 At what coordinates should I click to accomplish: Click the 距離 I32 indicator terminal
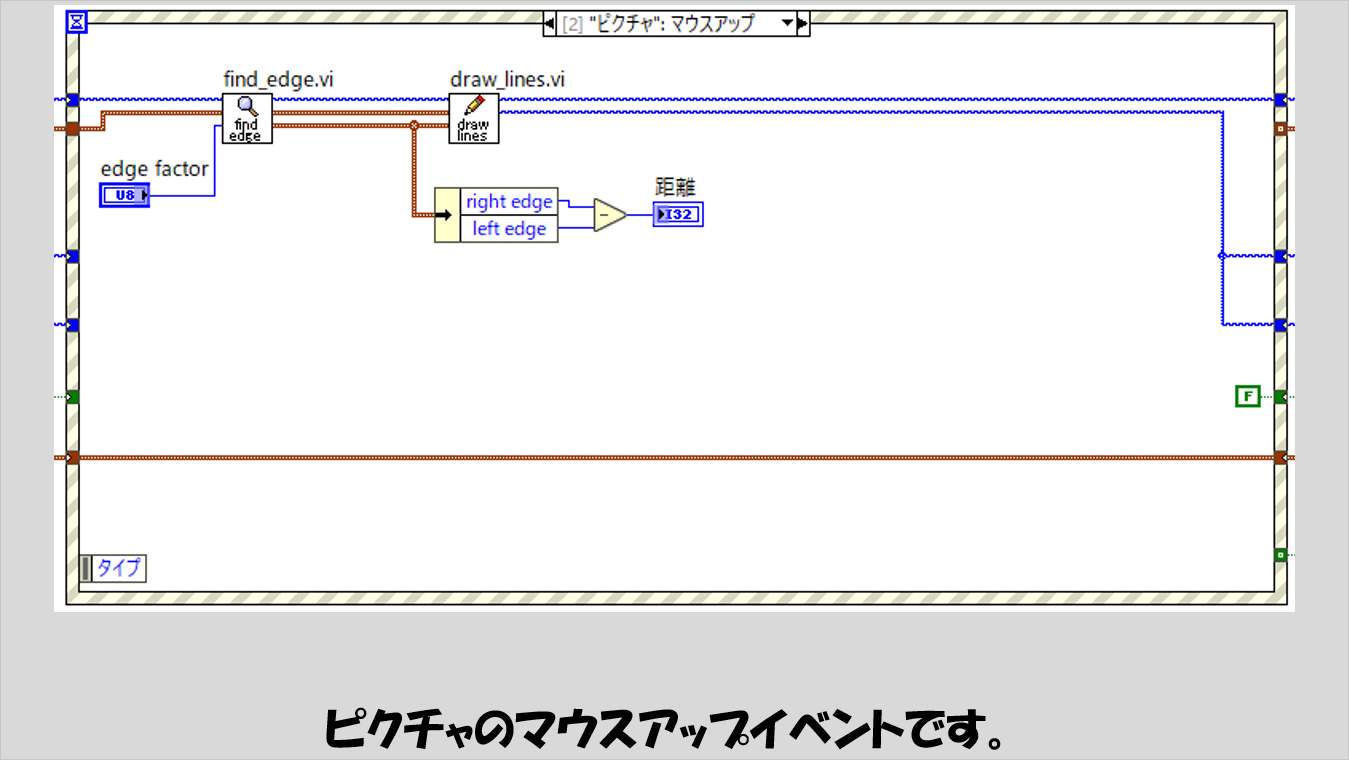(678, 215)
